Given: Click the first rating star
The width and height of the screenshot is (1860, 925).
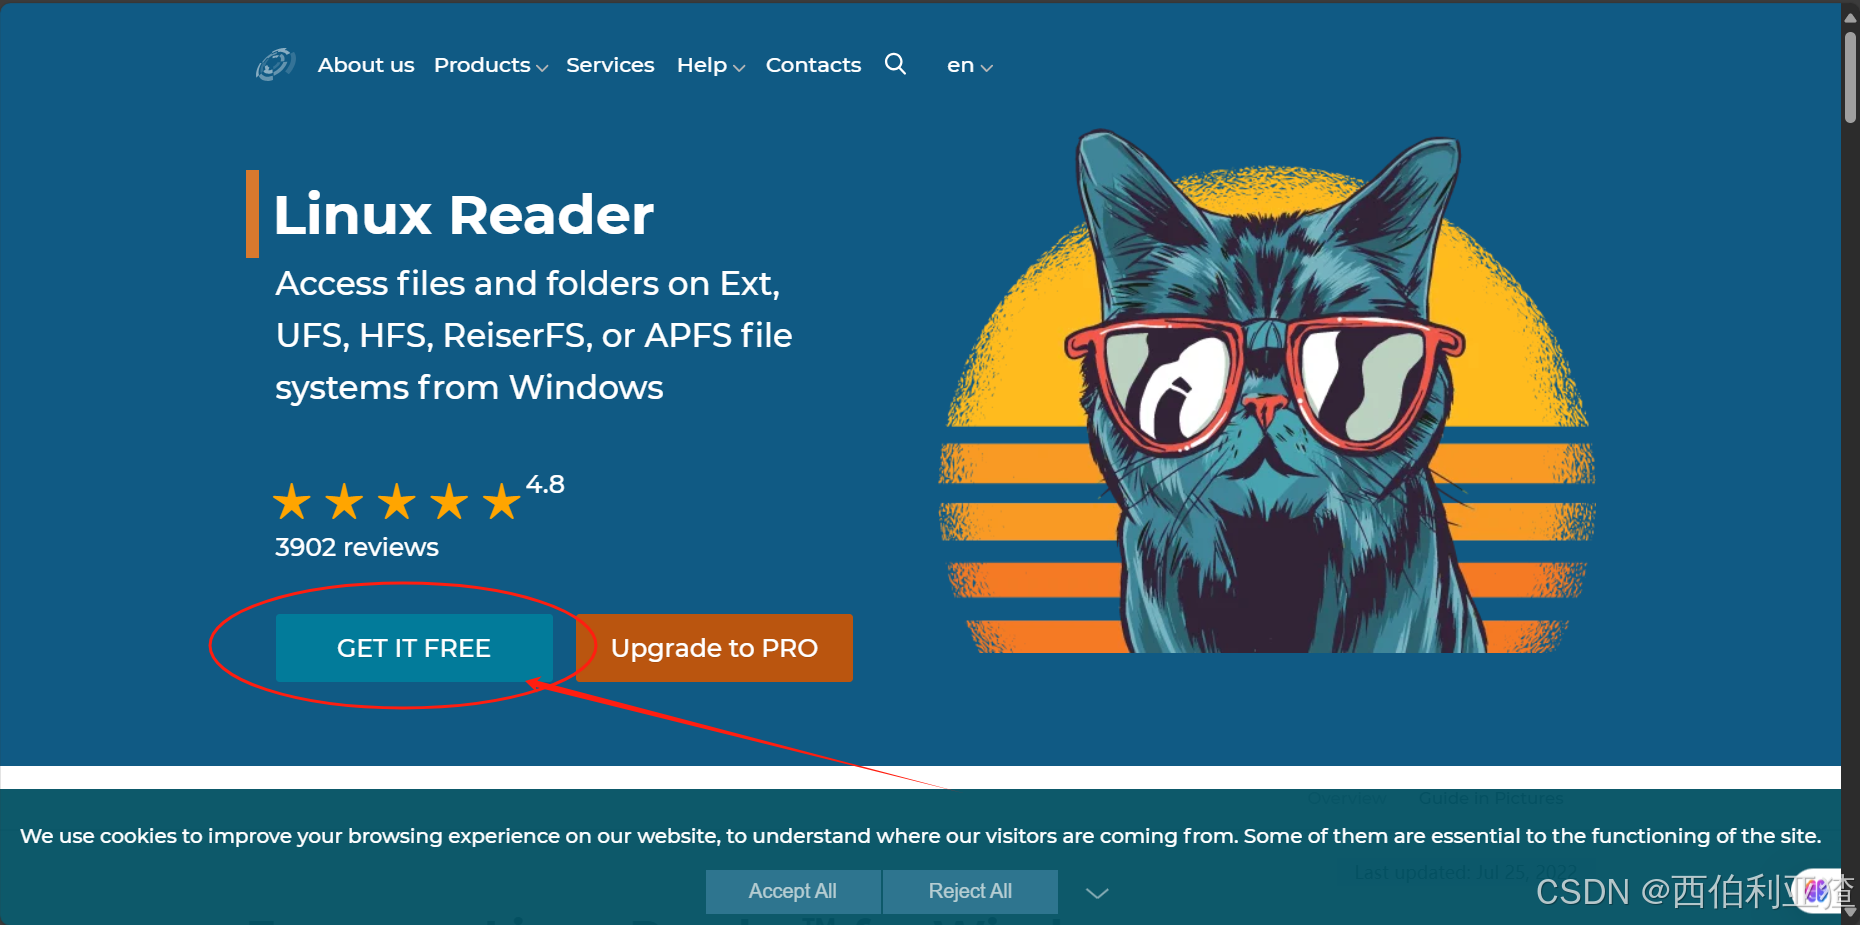Looking at the screenshot, I should tap(292, 502).
